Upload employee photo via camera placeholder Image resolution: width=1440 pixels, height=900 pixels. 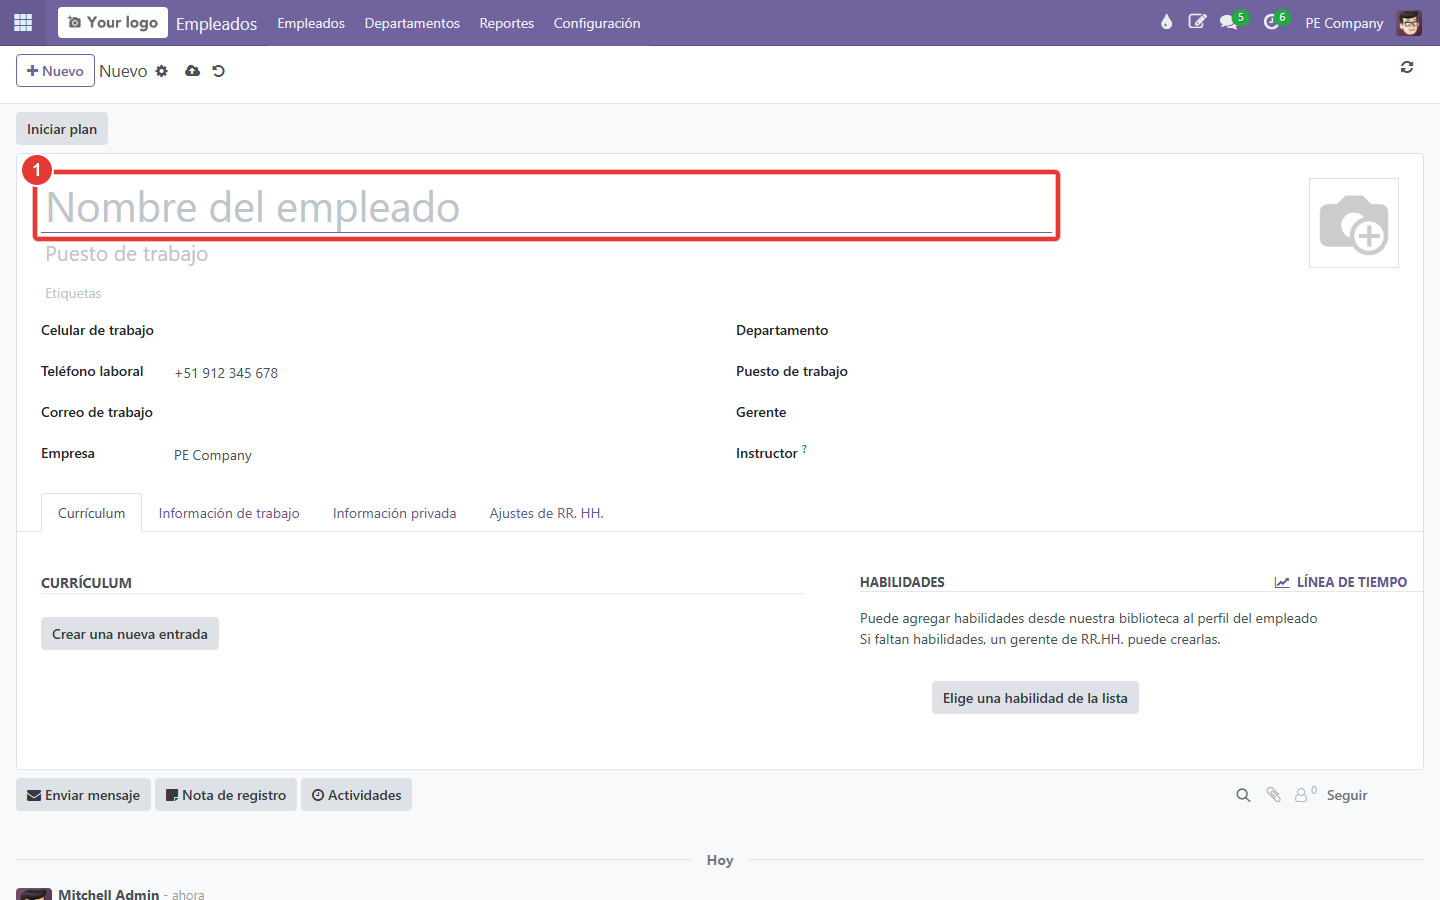pos(1354,223)
